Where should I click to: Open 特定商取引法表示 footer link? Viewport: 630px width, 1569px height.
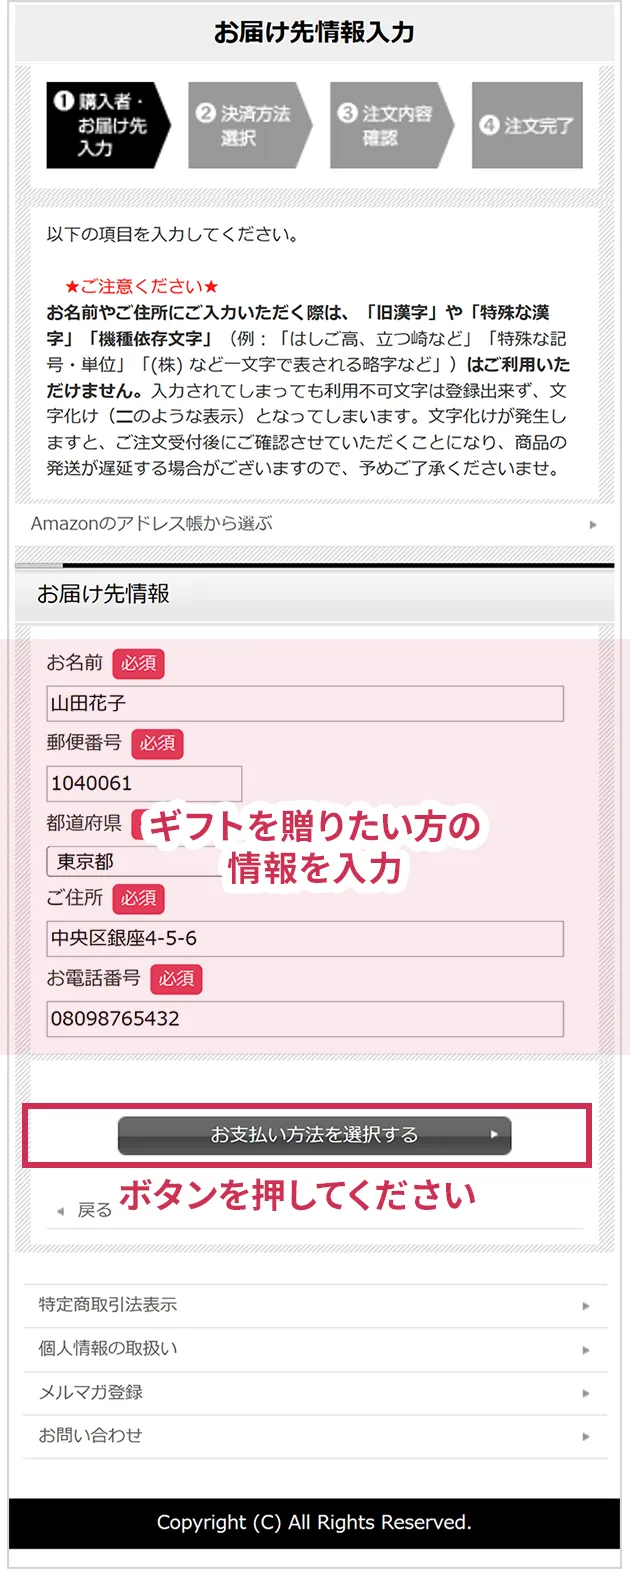[315, 1305]
